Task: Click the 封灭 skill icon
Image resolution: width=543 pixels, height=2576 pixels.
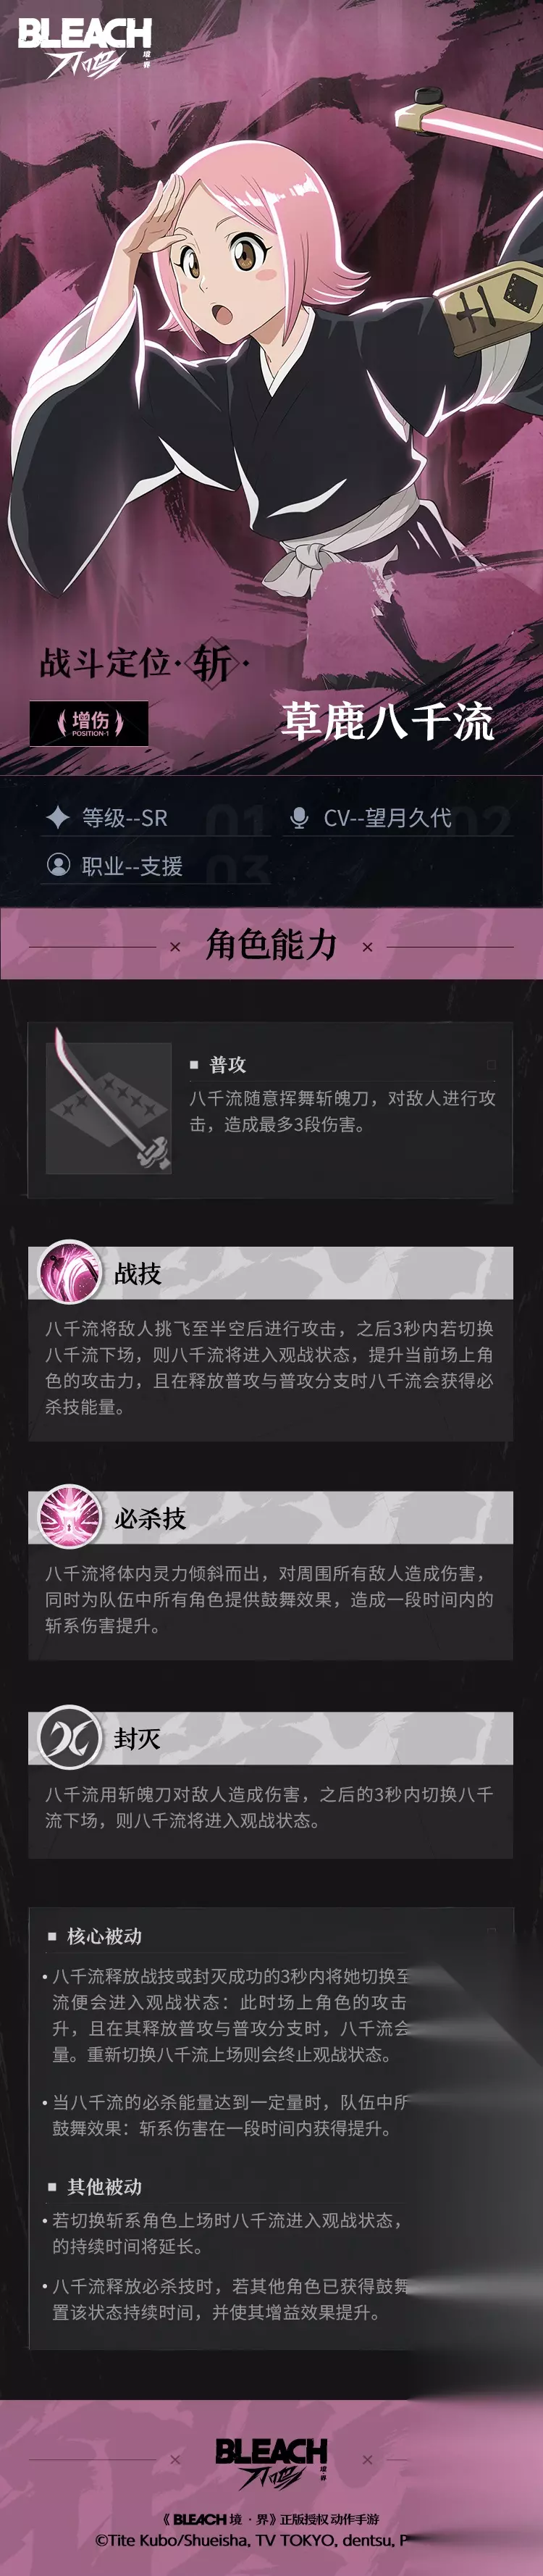Action: pos(69,1737)
